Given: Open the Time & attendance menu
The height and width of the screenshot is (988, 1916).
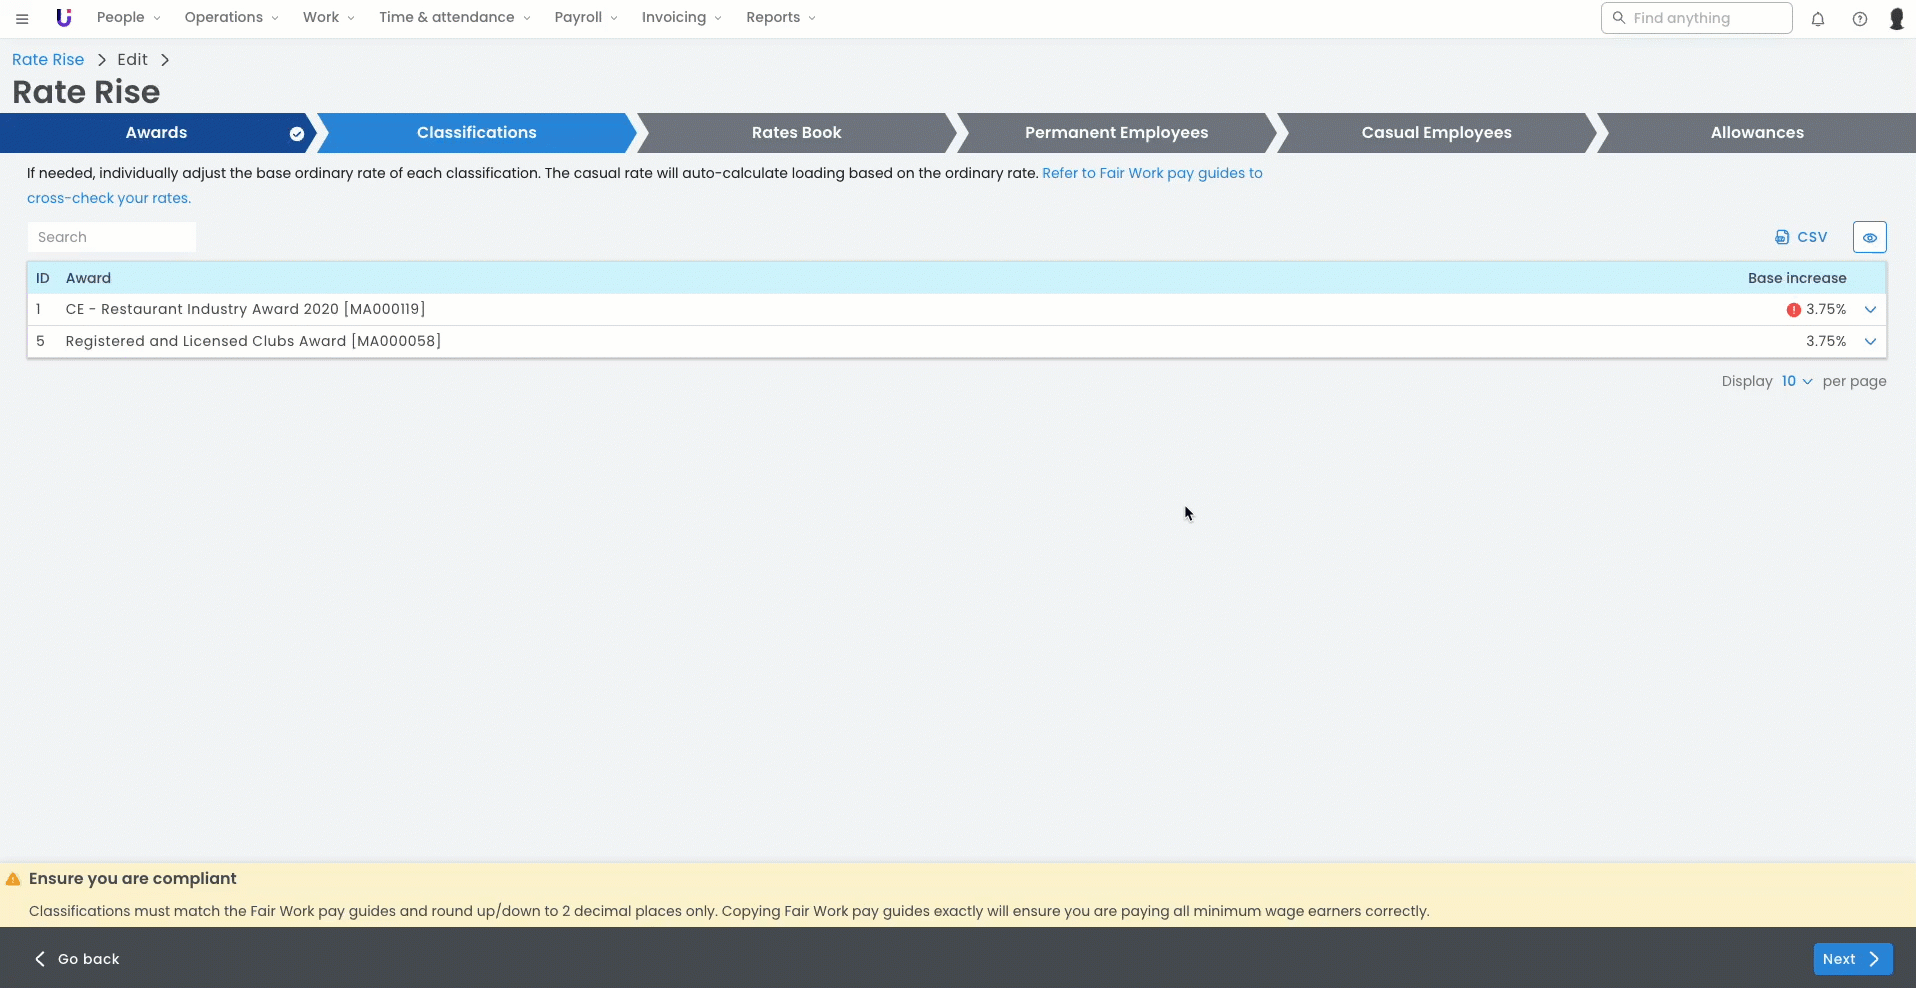Looking at the screenshot, I should tap(454, 18).
